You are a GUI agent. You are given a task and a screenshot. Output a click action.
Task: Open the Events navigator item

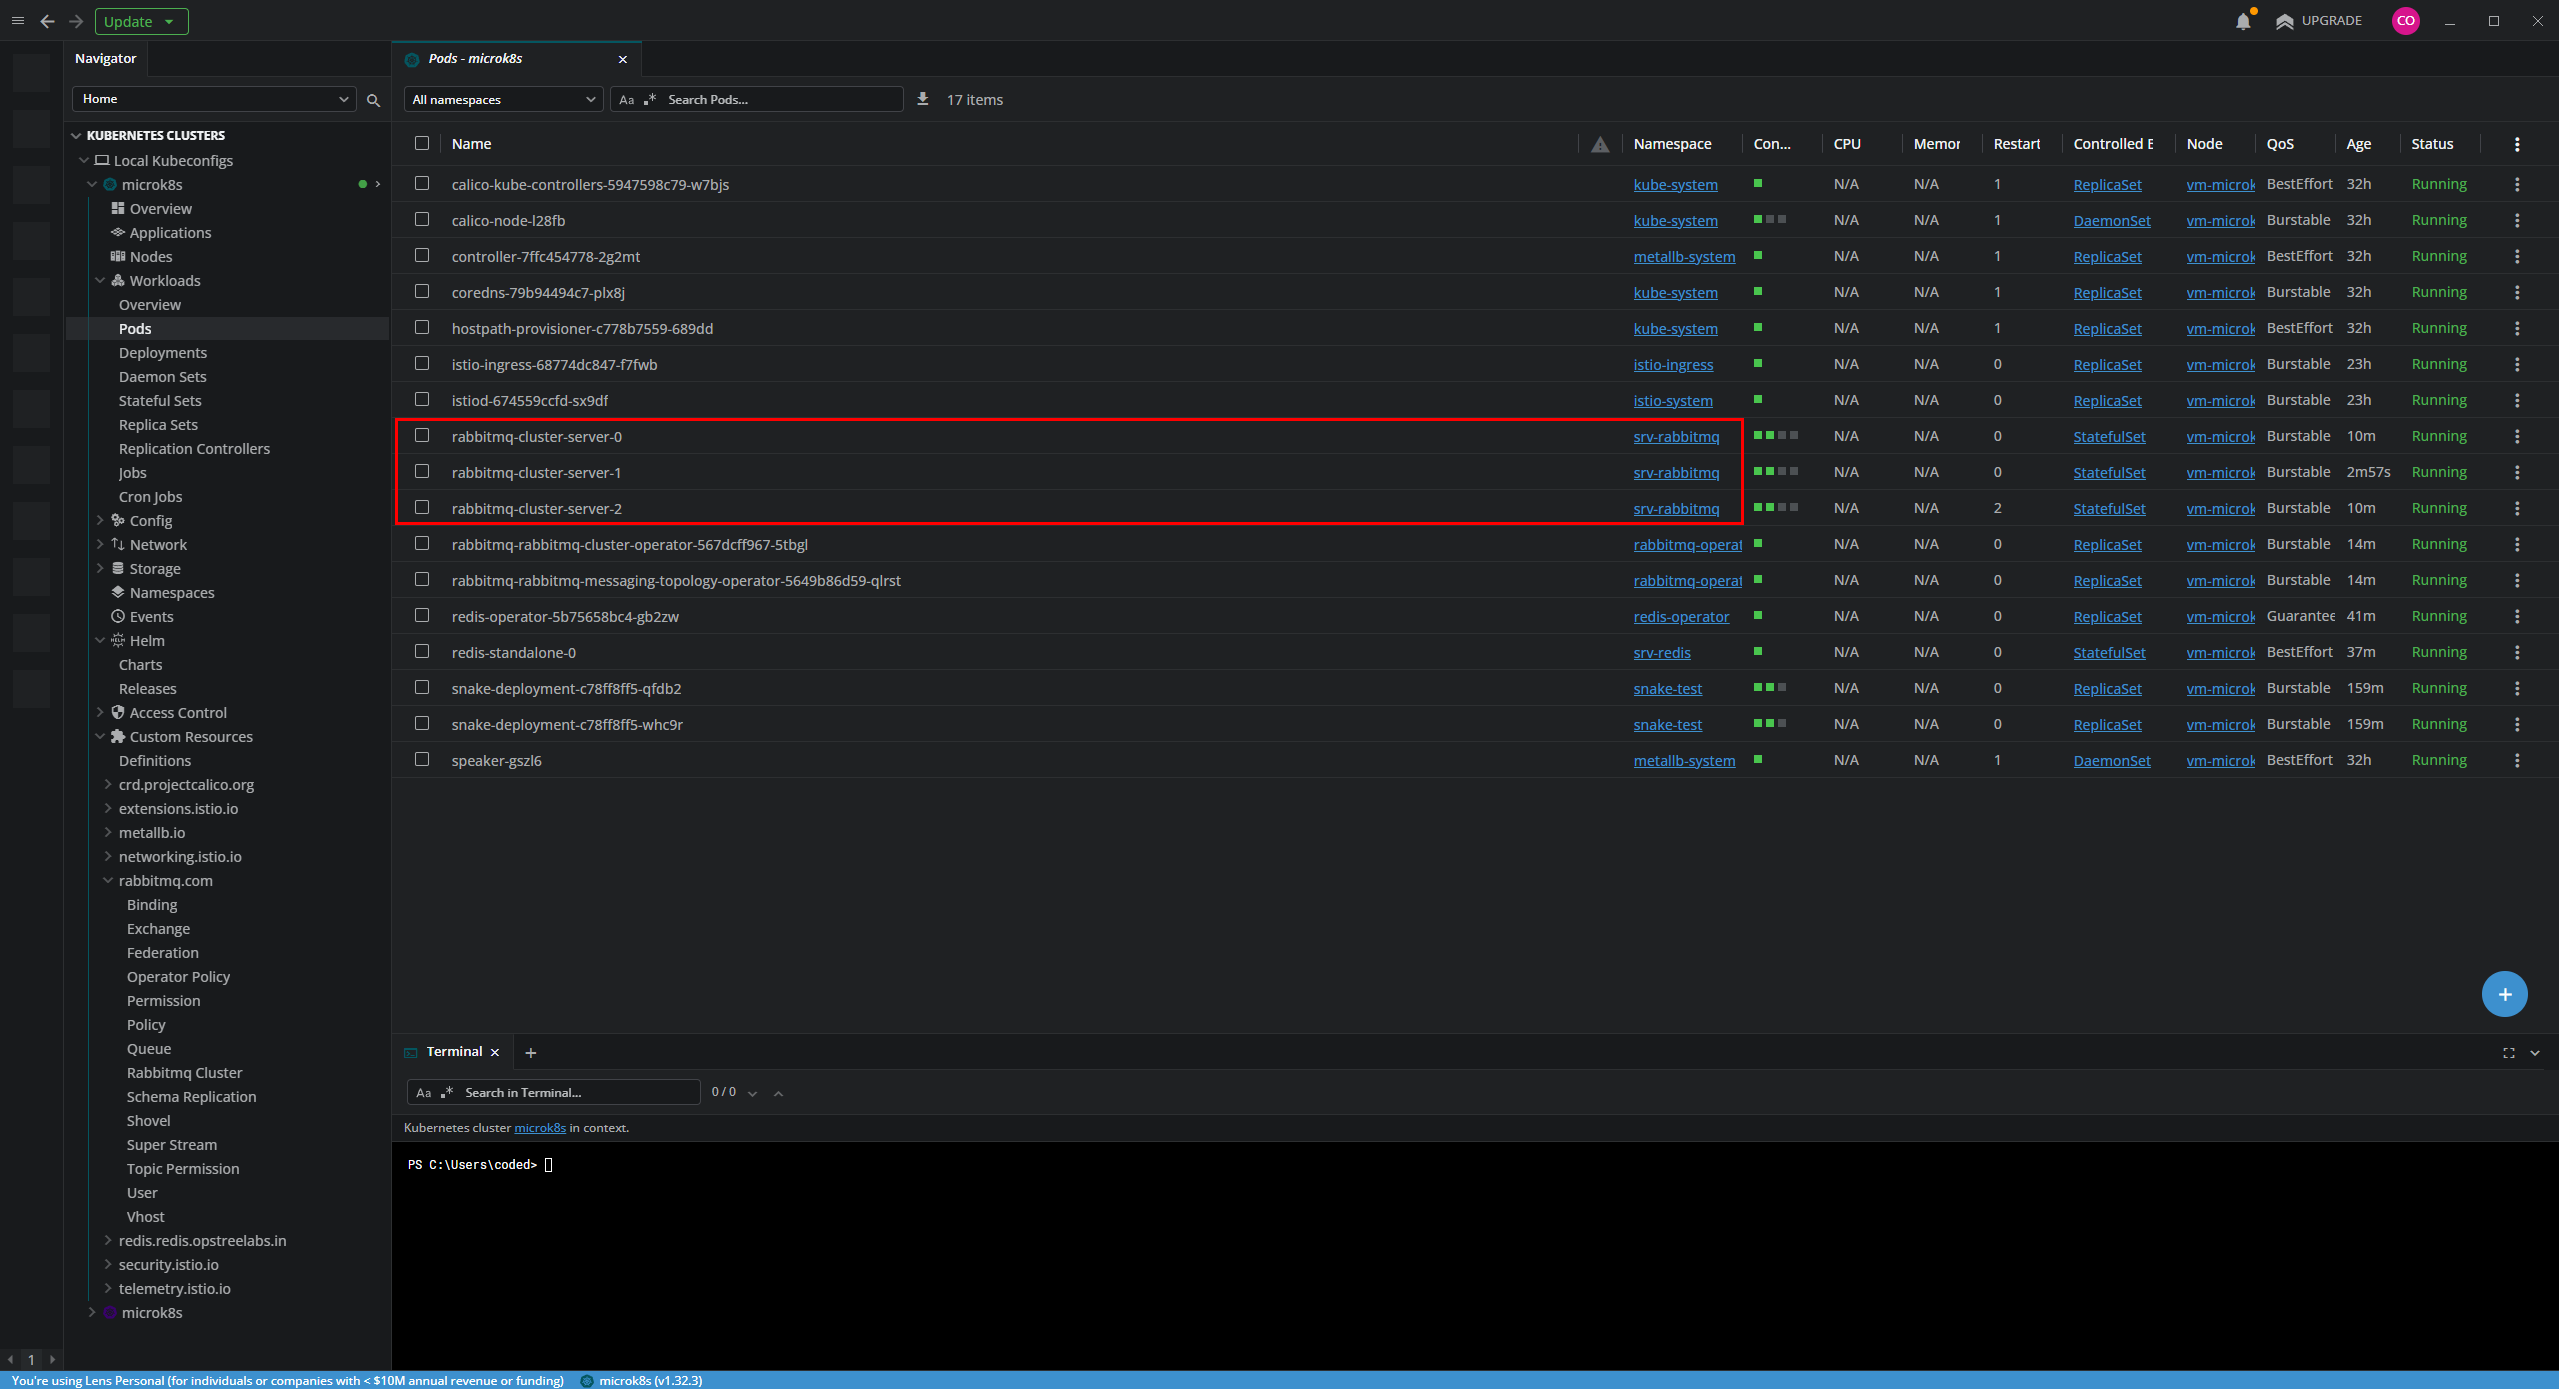coord(151,617)
